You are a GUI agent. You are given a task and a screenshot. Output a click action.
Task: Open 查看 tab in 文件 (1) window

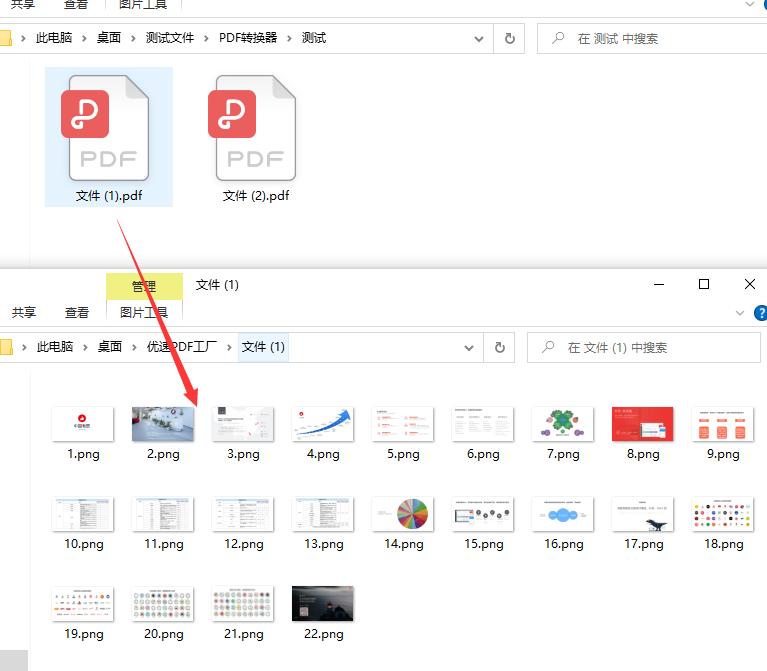(x=77, y=312)
